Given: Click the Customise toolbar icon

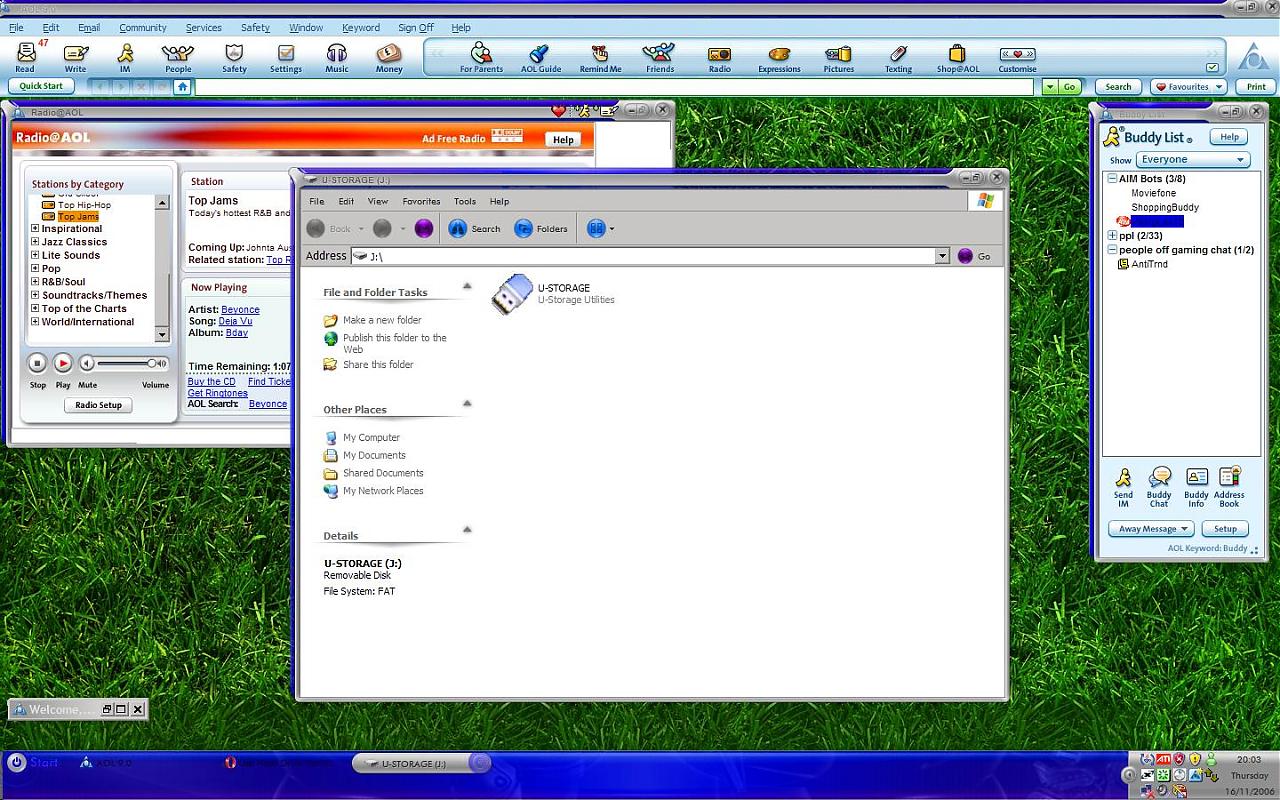Looking at the screenshot, I should (1017, 57).
